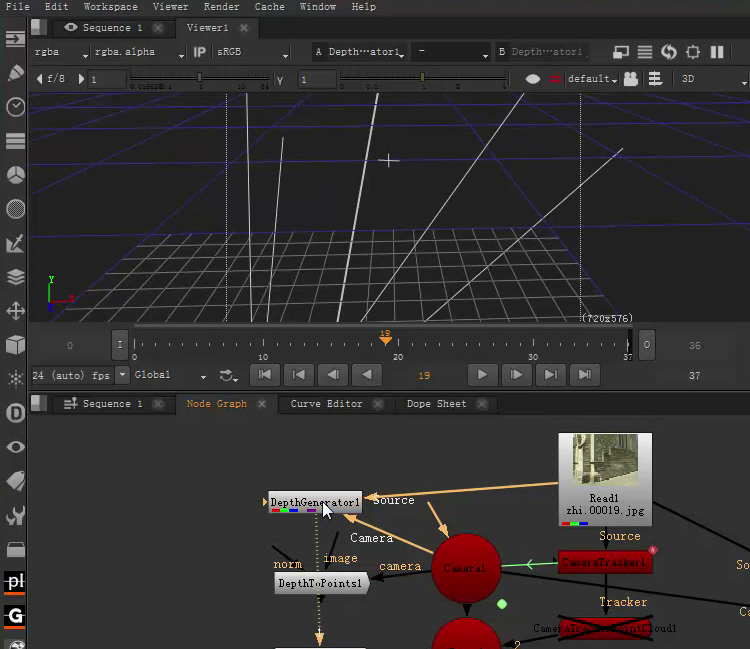The width and height of the screenshot is (750, 649).
Task: Open the Image nodes toolbar menu
Action: pyautogui.click(x=15, y=39)
